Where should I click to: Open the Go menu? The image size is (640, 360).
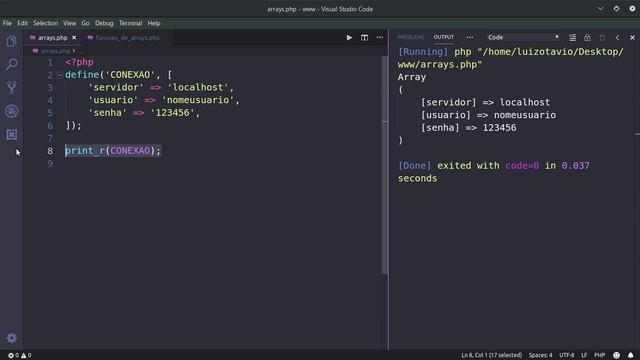(85, 23)
